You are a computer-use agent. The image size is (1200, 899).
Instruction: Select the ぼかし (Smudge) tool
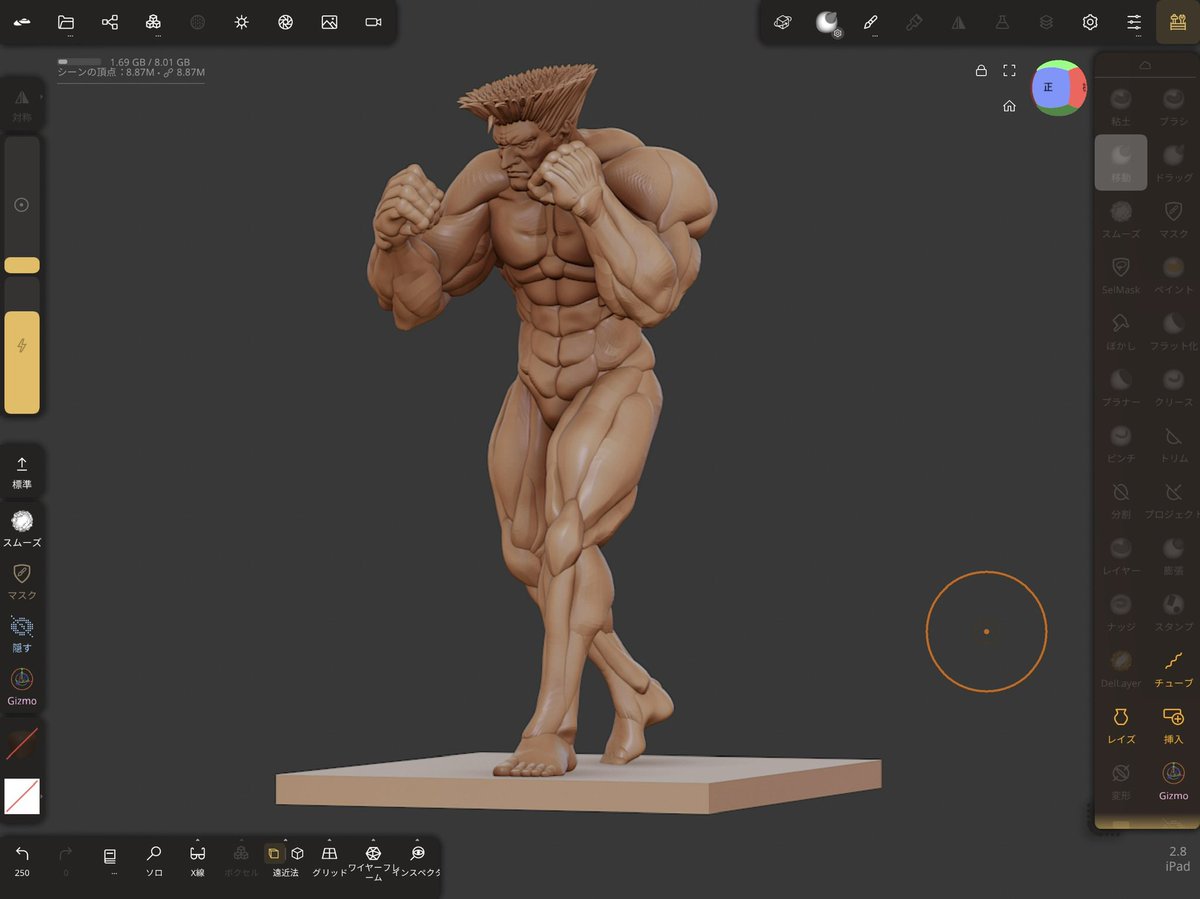1121,331
